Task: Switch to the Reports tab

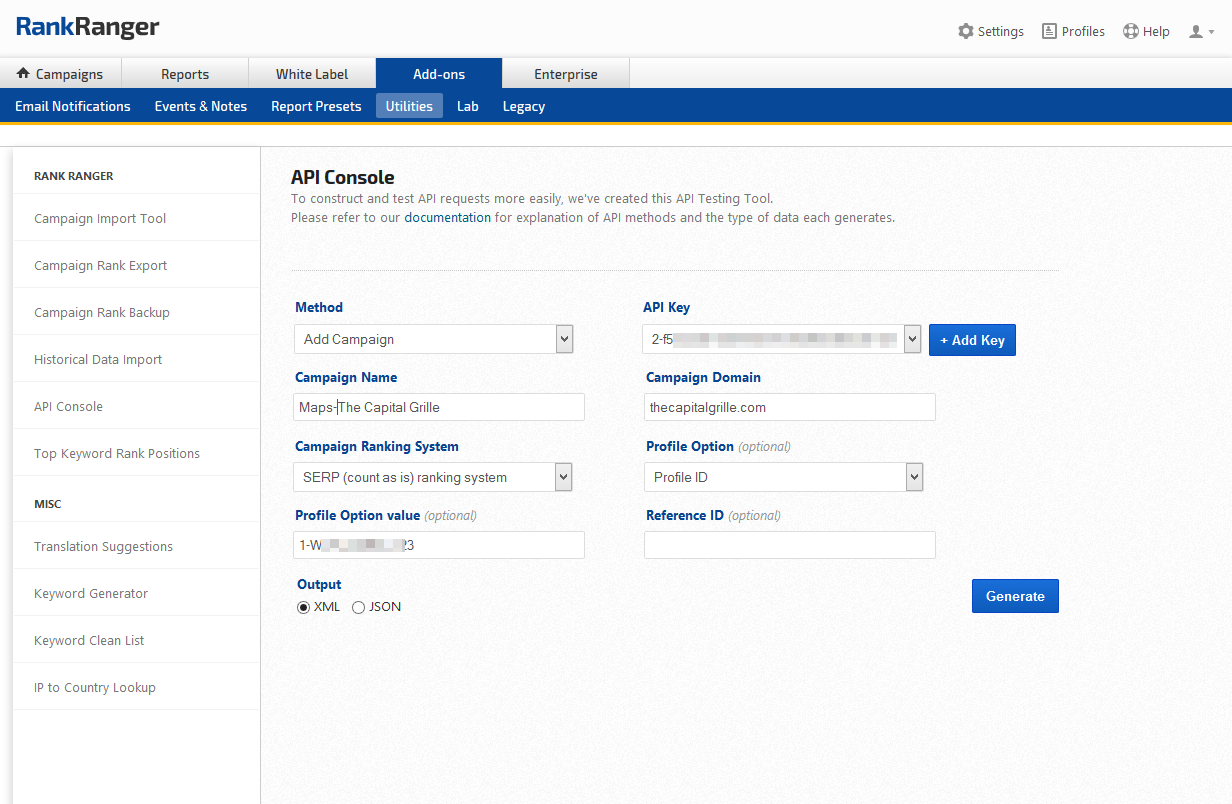Action: click(x=185, y=74)
